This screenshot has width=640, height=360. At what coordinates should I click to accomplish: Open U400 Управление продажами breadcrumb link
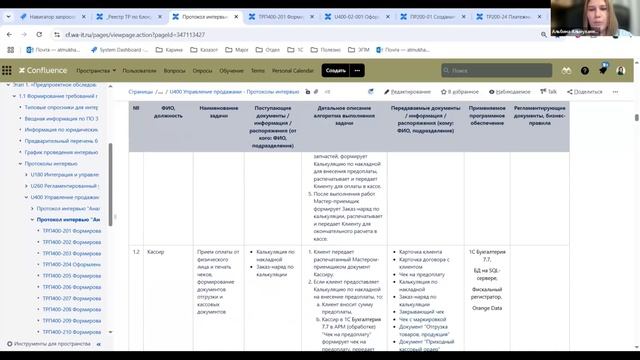[234, 92]
